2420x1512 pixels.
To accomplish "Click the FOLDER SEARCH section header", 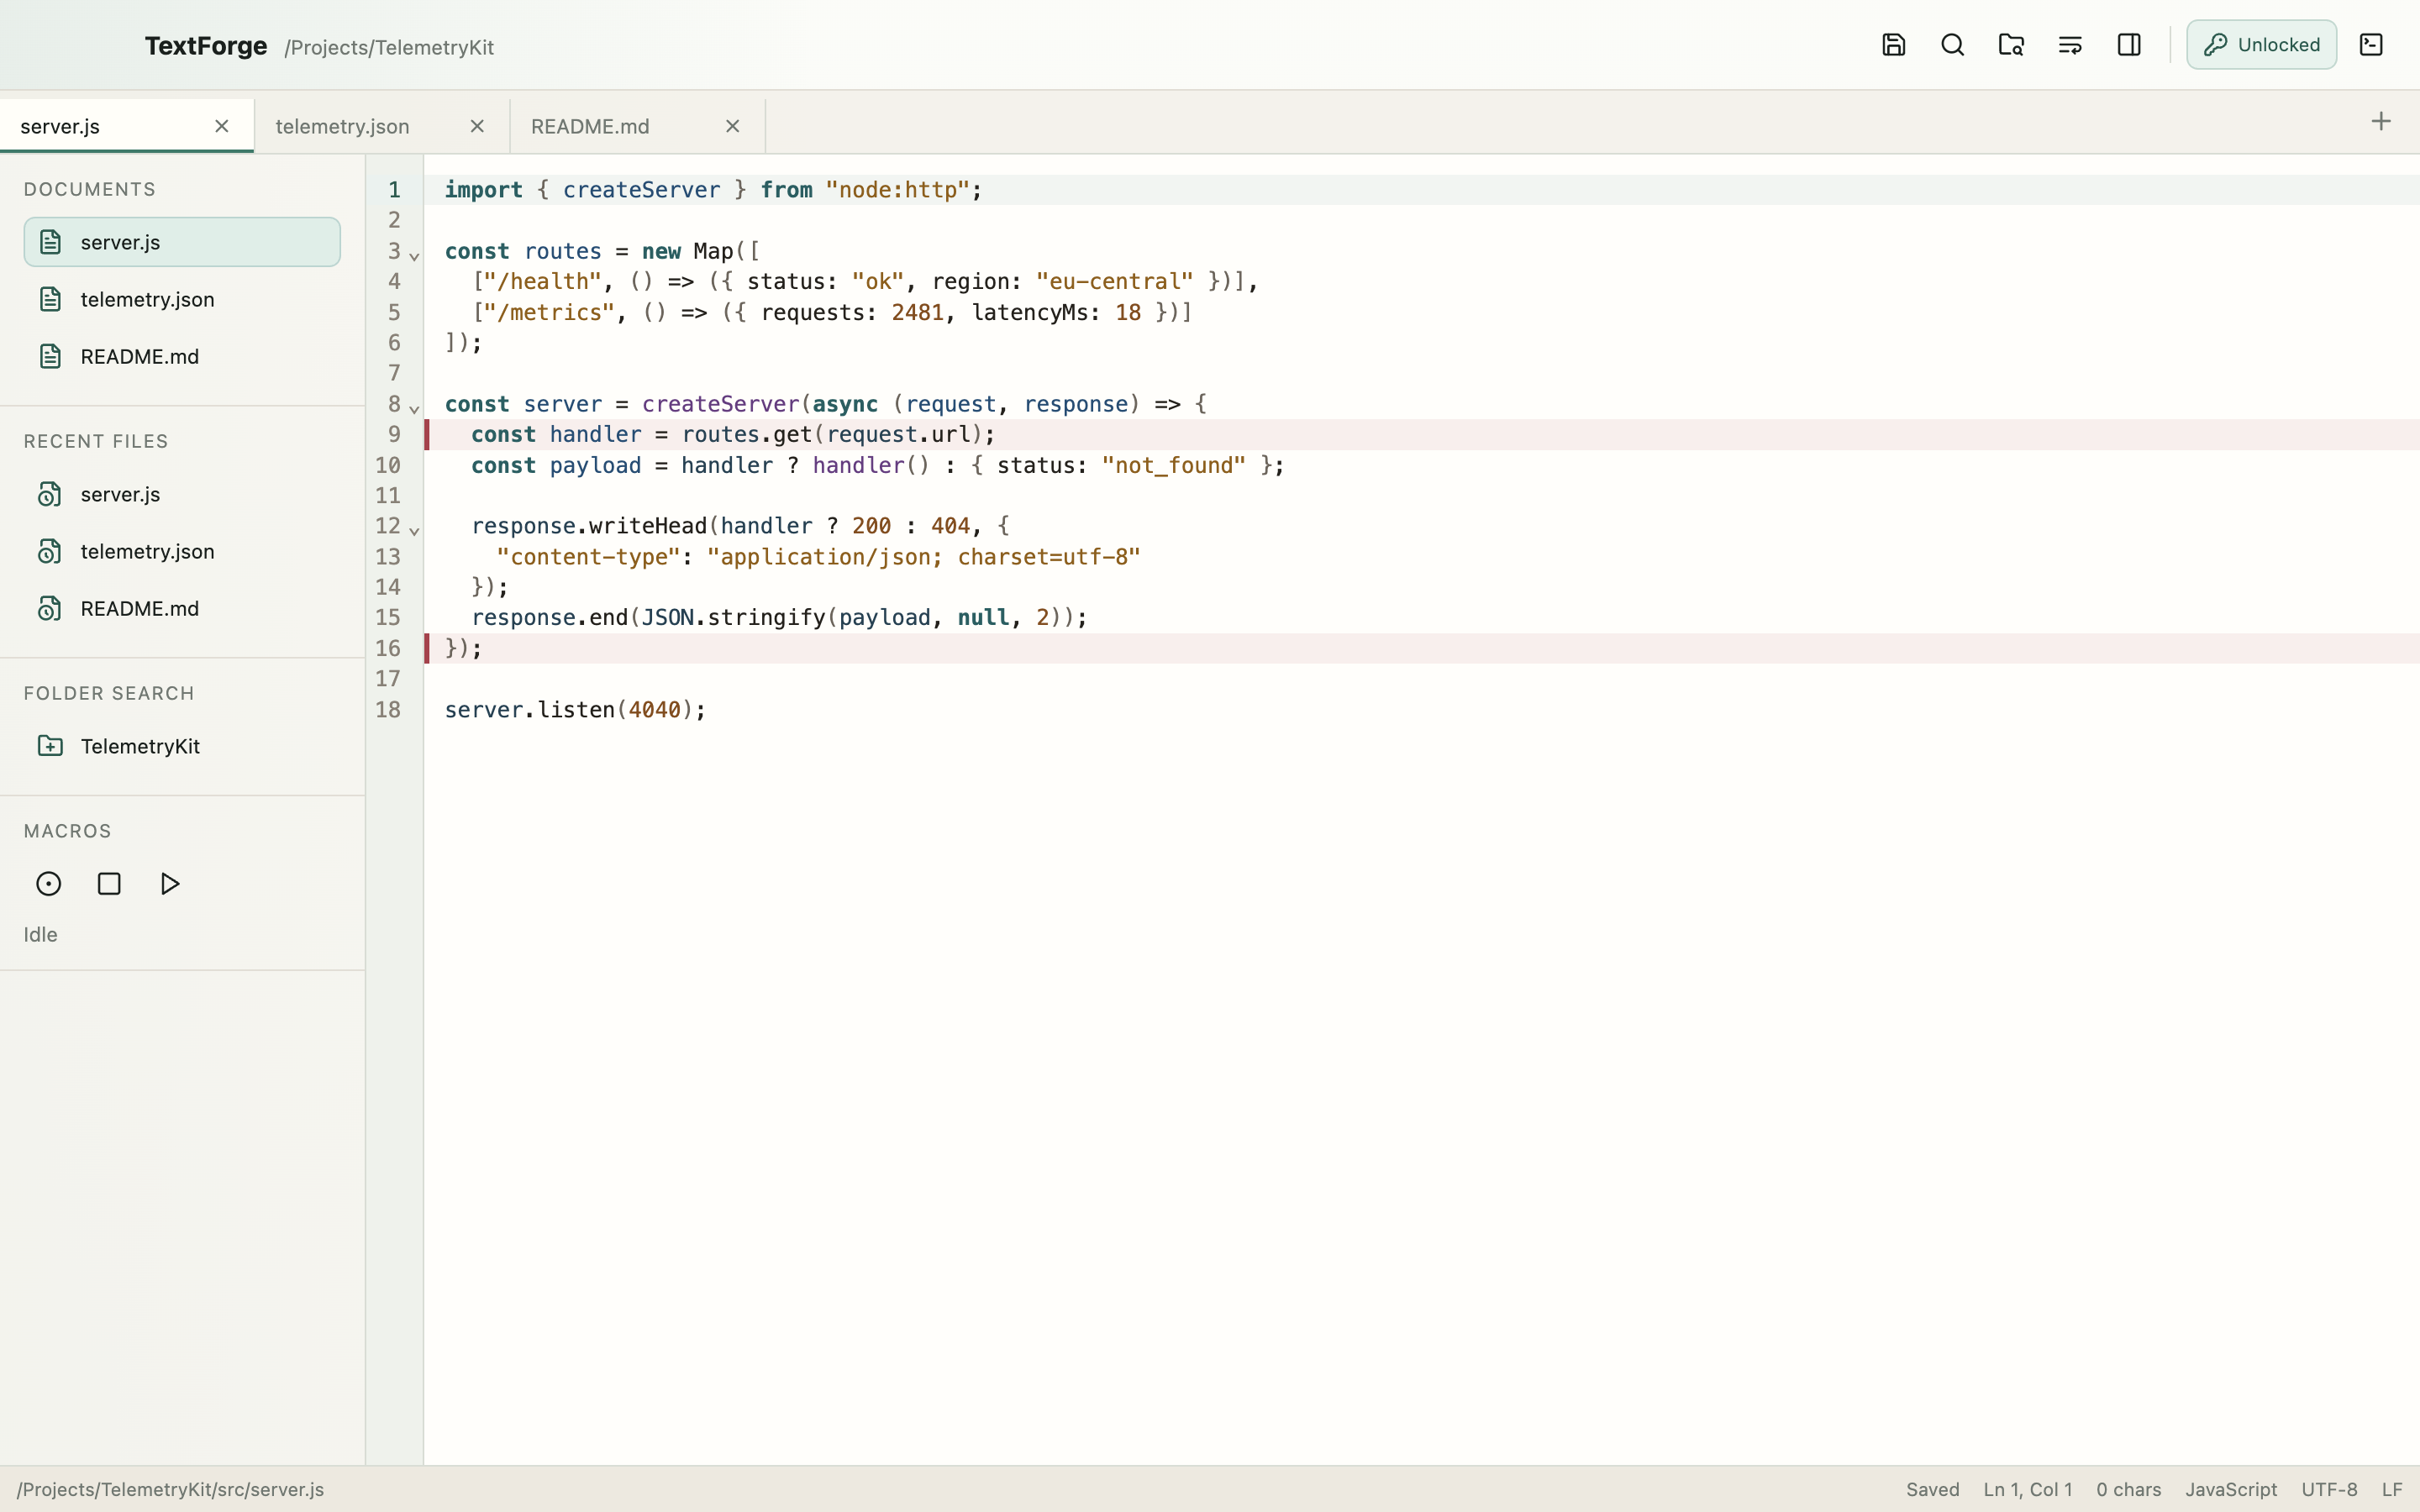I will click(x=109, y=693).
